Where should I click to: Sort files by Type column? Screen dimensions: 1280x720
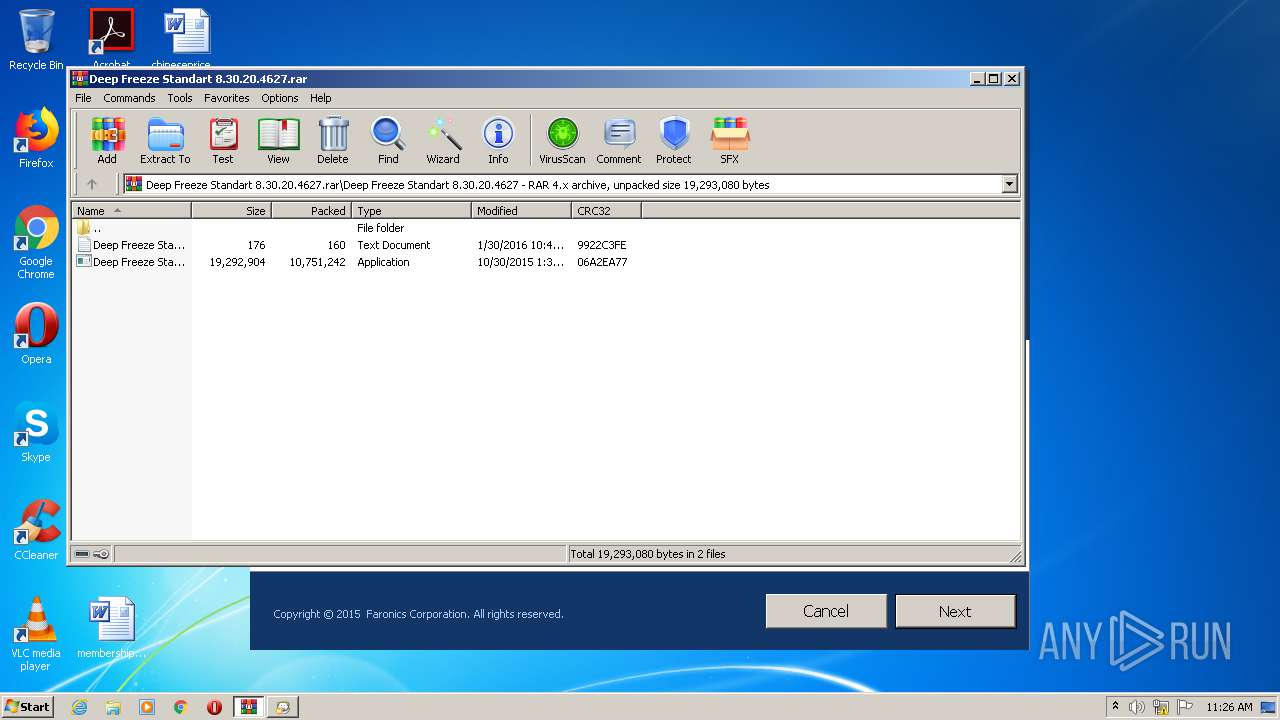coord(411,210)
